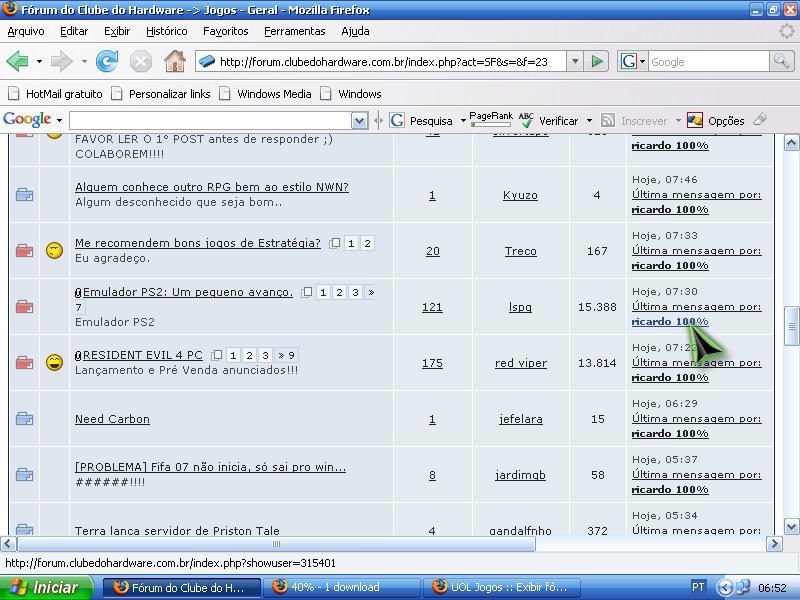
Task: Click the folder icon of Need Carbon topic
Action: [24, 419]
